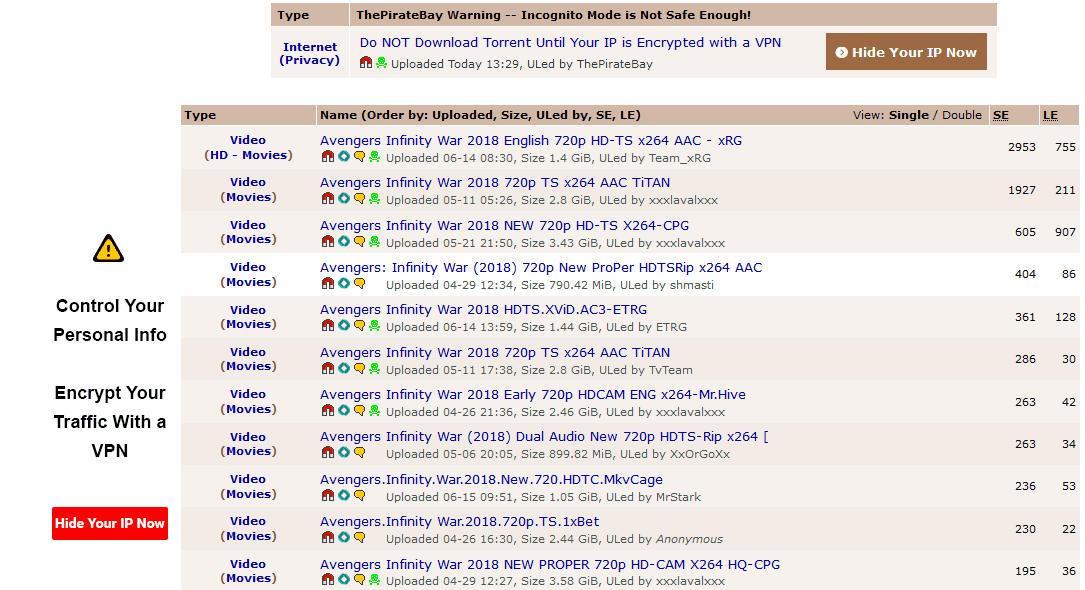This screenshot has width=1085, height=590.
Task: Click seeders value 2953
Action: [x=1021, y=147]
